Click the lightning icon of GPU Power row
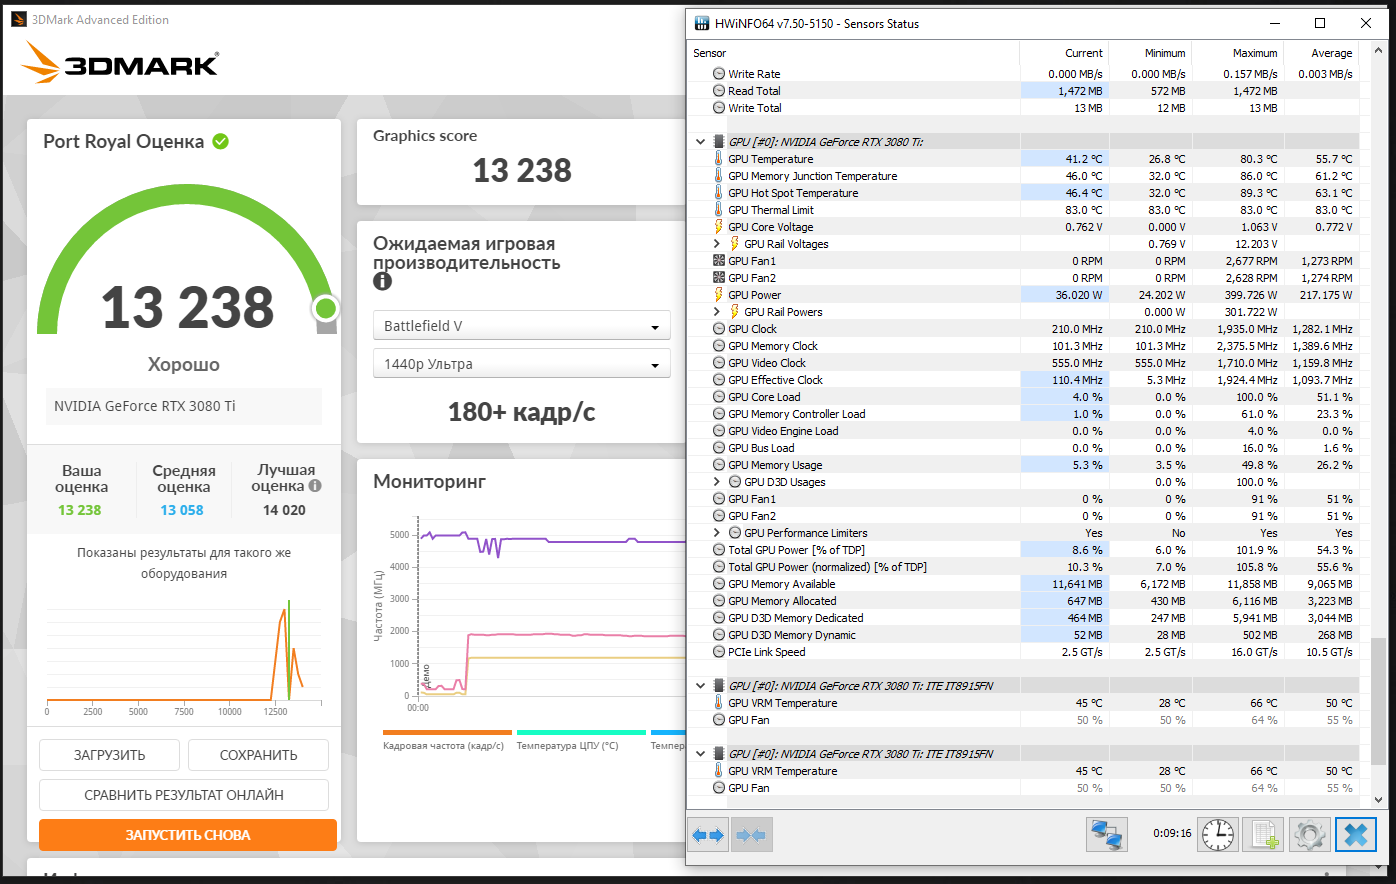 [718, 295]
